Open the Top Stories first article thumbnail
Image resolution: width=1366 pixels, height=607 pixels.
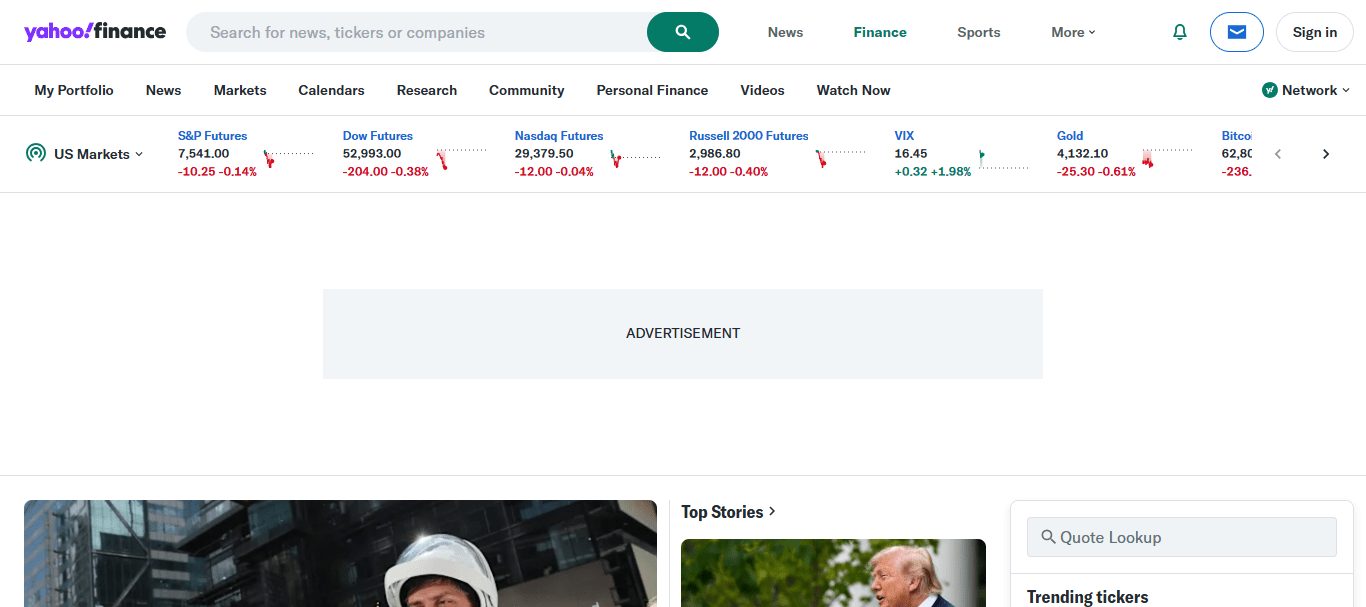[x=833, y=573]
